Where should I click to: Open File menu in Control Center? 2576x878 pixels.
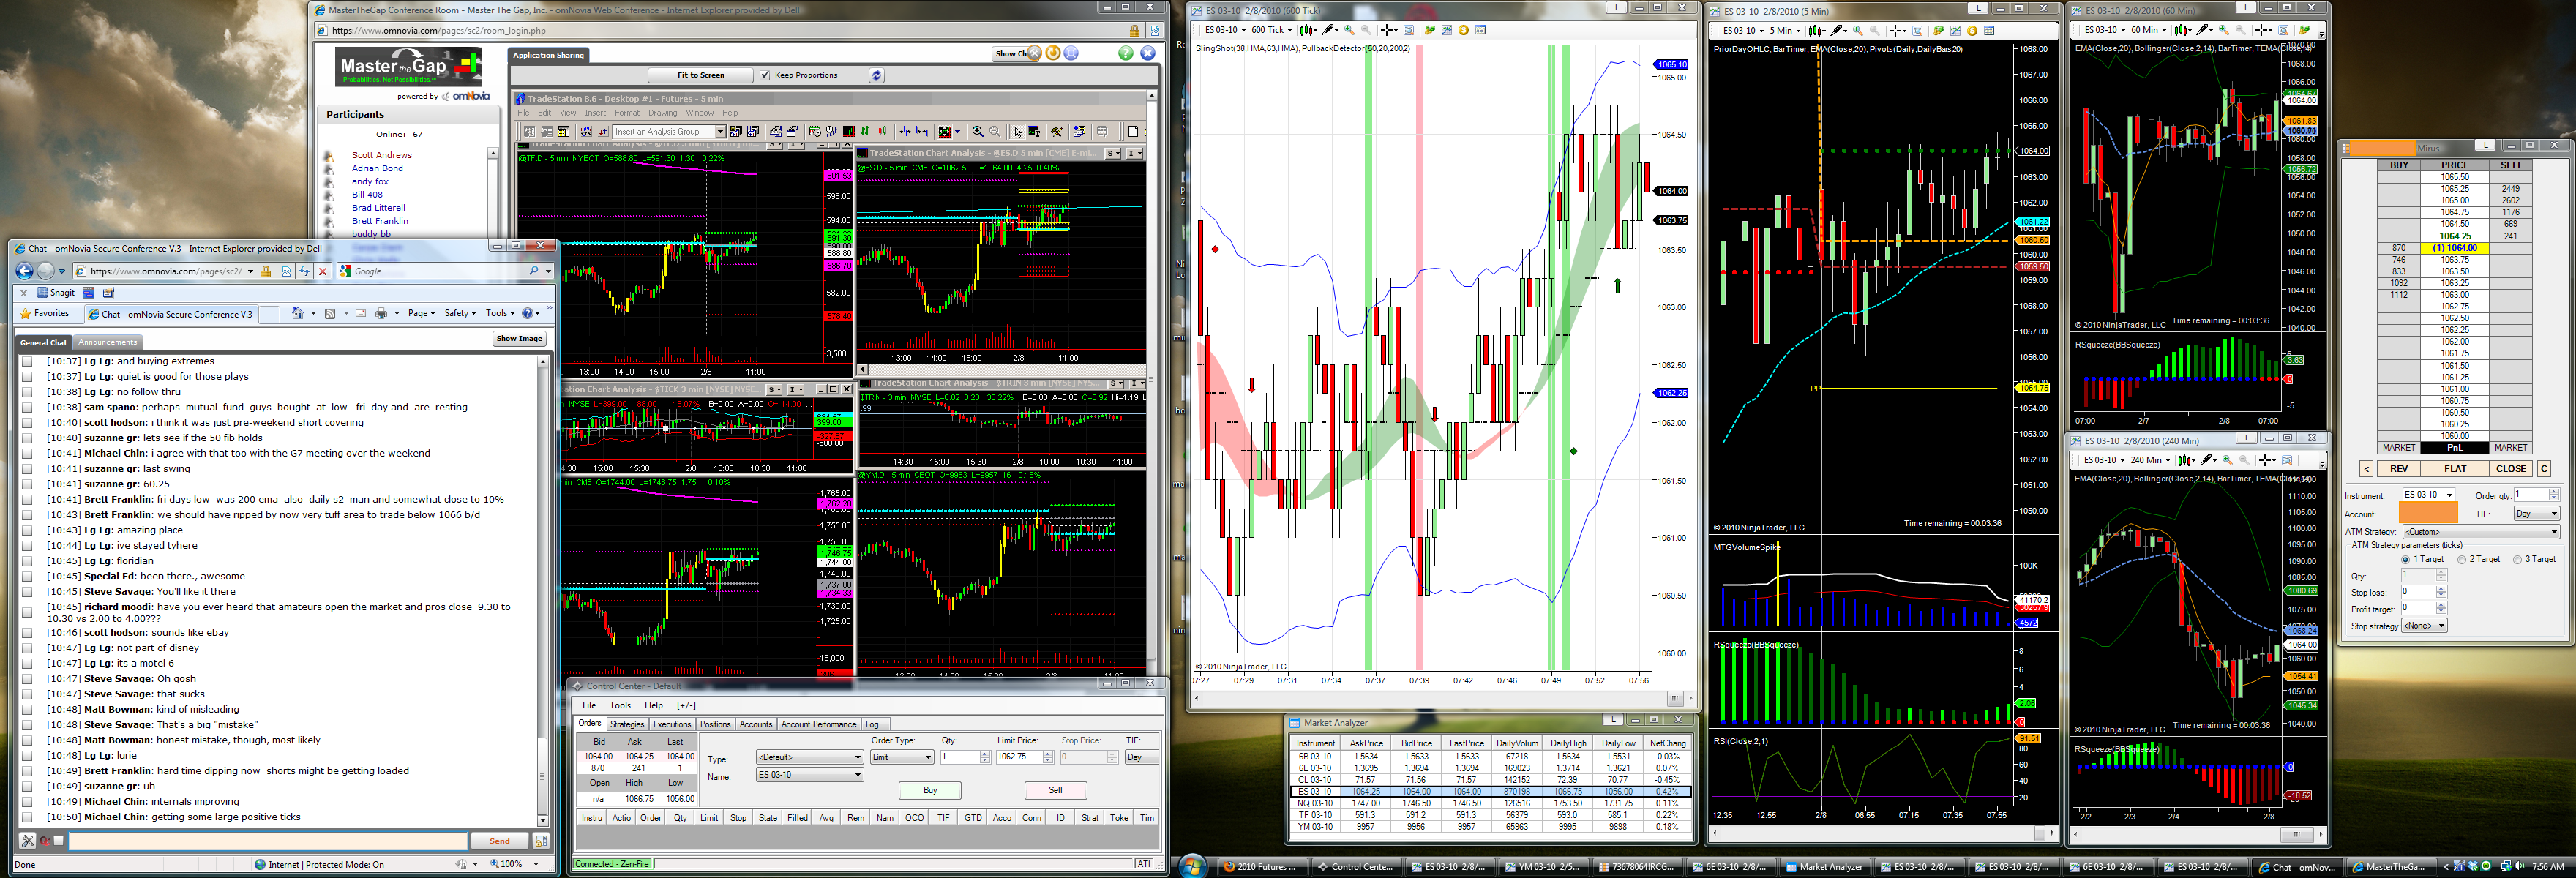(x=589, y=705)
